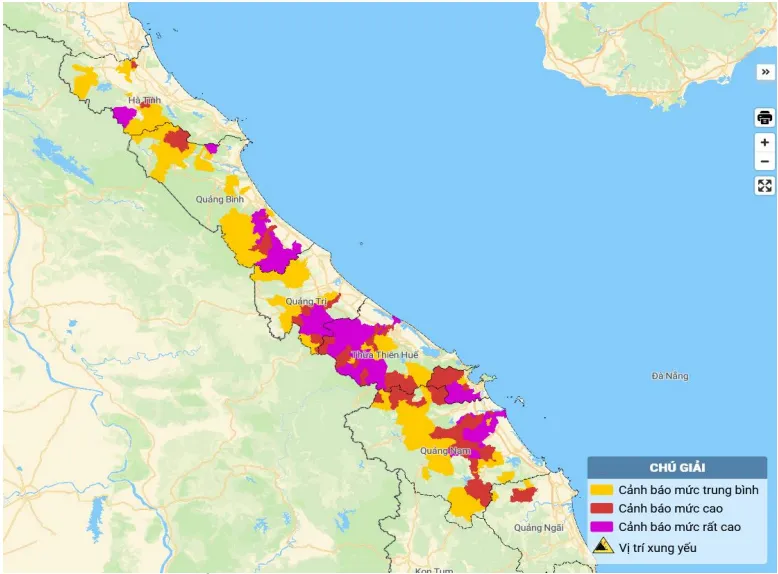Zoom out with the minus button
Screen dimensions: 778x574
[764, 162]
